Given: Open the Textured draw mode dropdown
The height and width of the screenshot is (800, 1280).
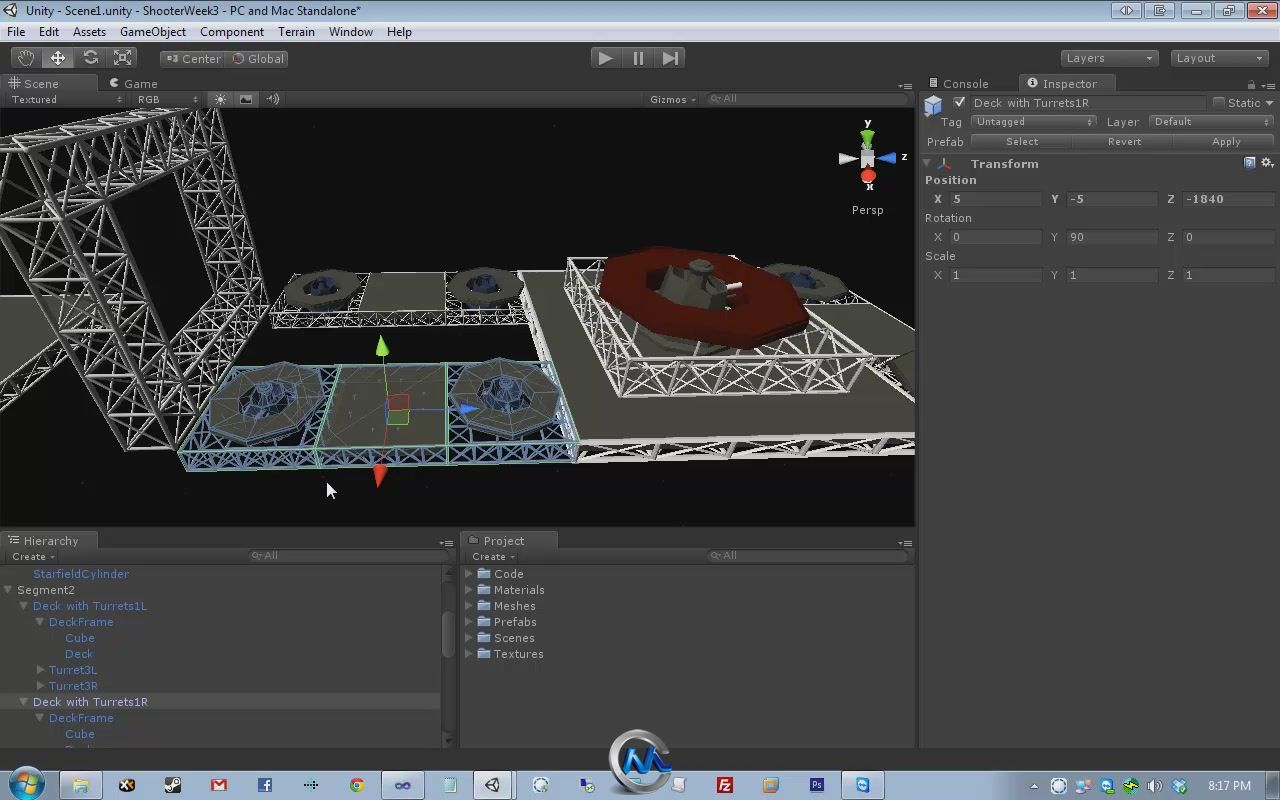Looking at the screenshot, I should pyautogui.click(x=66, y=99).
